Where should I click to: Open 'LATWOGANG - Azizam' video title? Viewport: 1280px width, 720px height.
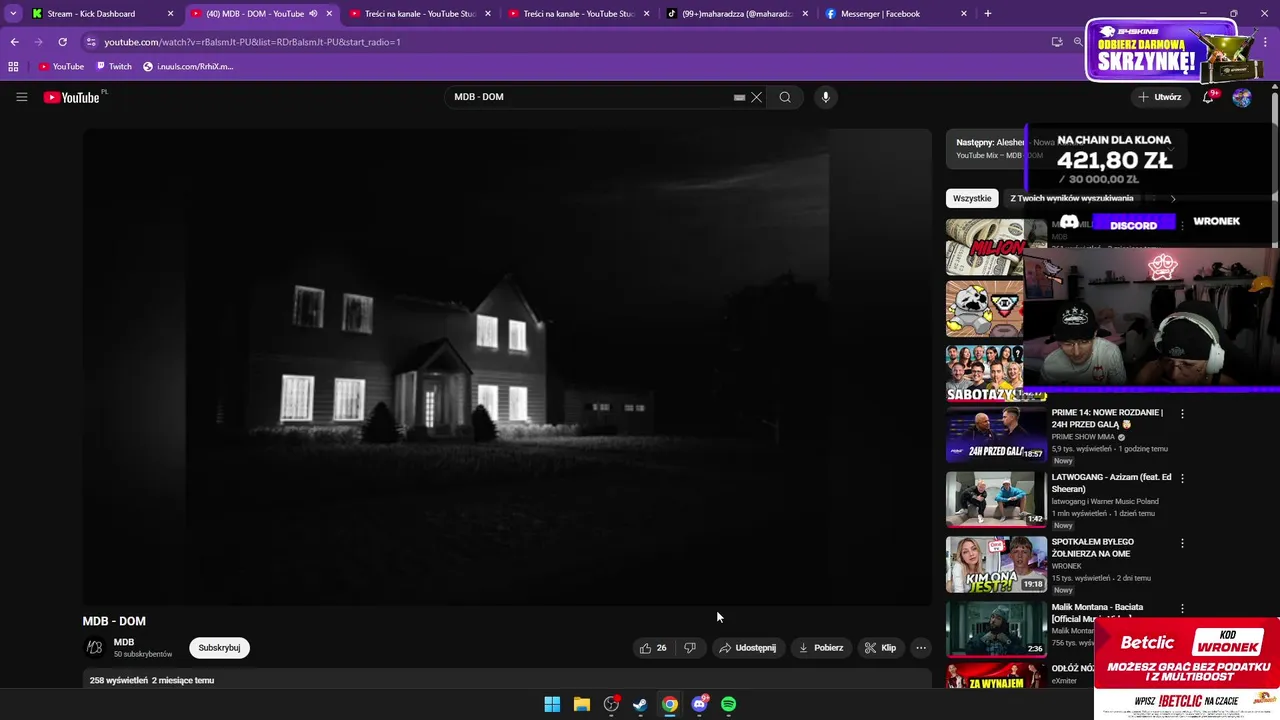[x=1111, y=482]
